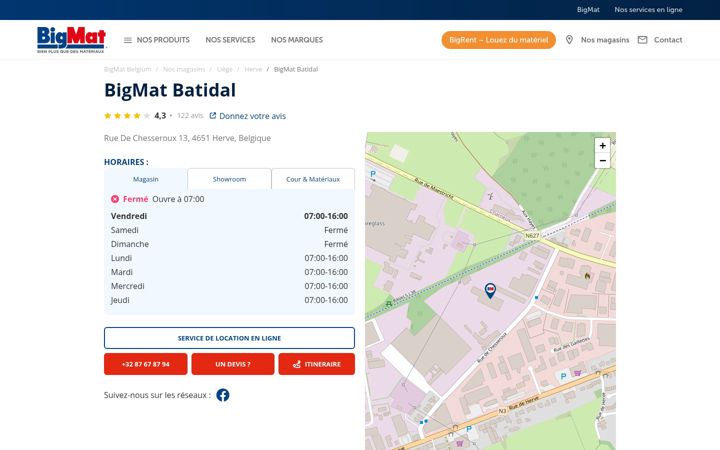Viewport: 720px width, 450px height.
Task: Click the N627 road label on map
Action: pos(532,236)
